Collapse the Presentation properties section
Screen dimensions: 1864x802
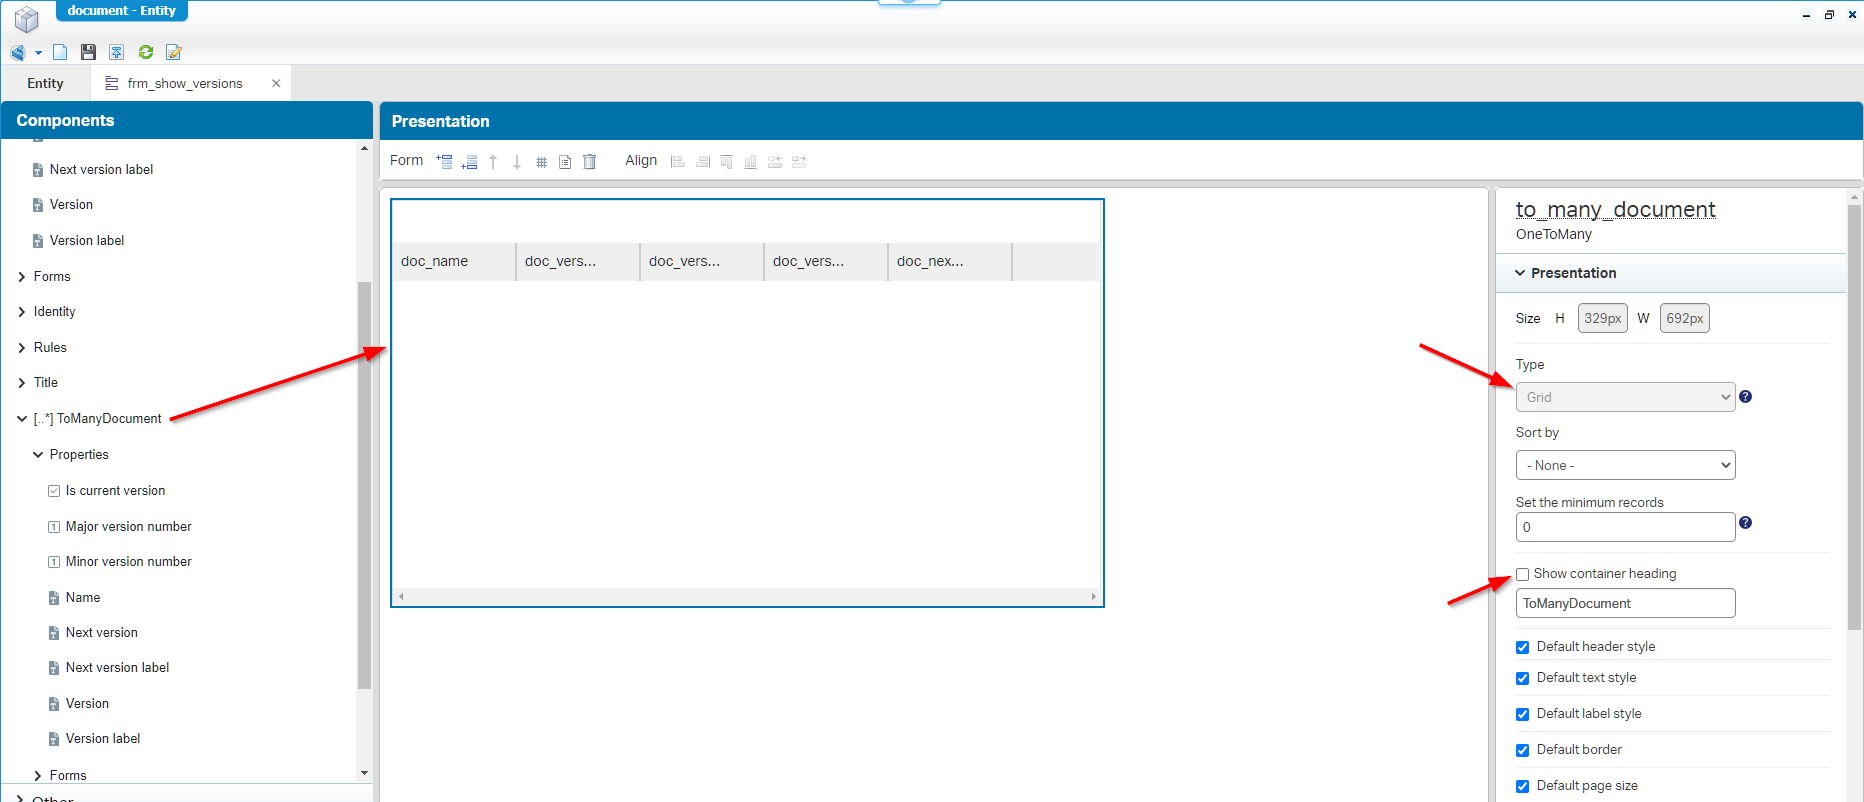[1520, 273]
